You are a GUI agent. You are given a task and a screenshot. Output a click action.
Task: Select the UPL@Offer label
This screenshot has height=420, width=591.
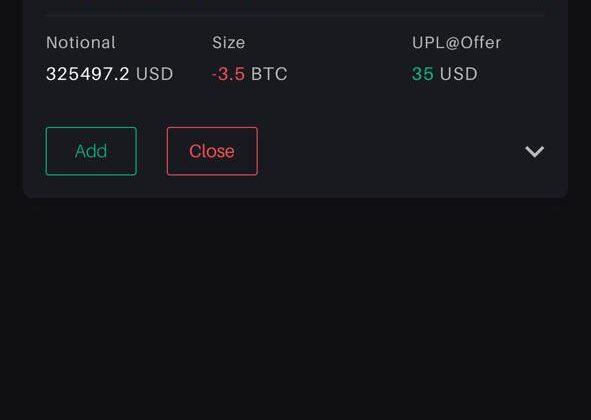point(456,43)
